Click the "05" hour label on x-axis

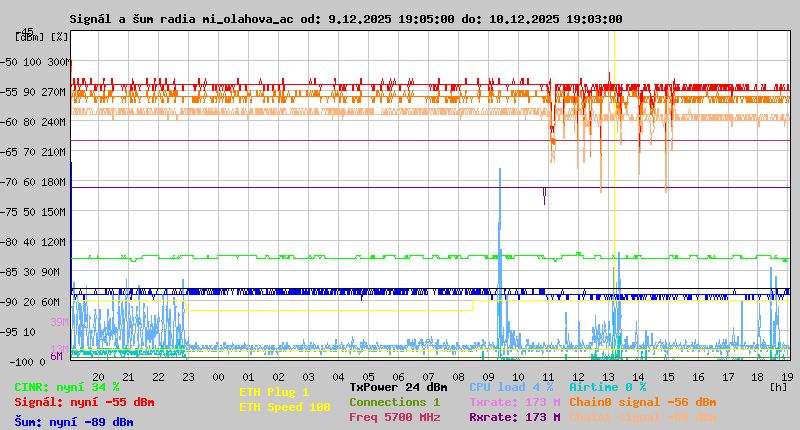368,377
